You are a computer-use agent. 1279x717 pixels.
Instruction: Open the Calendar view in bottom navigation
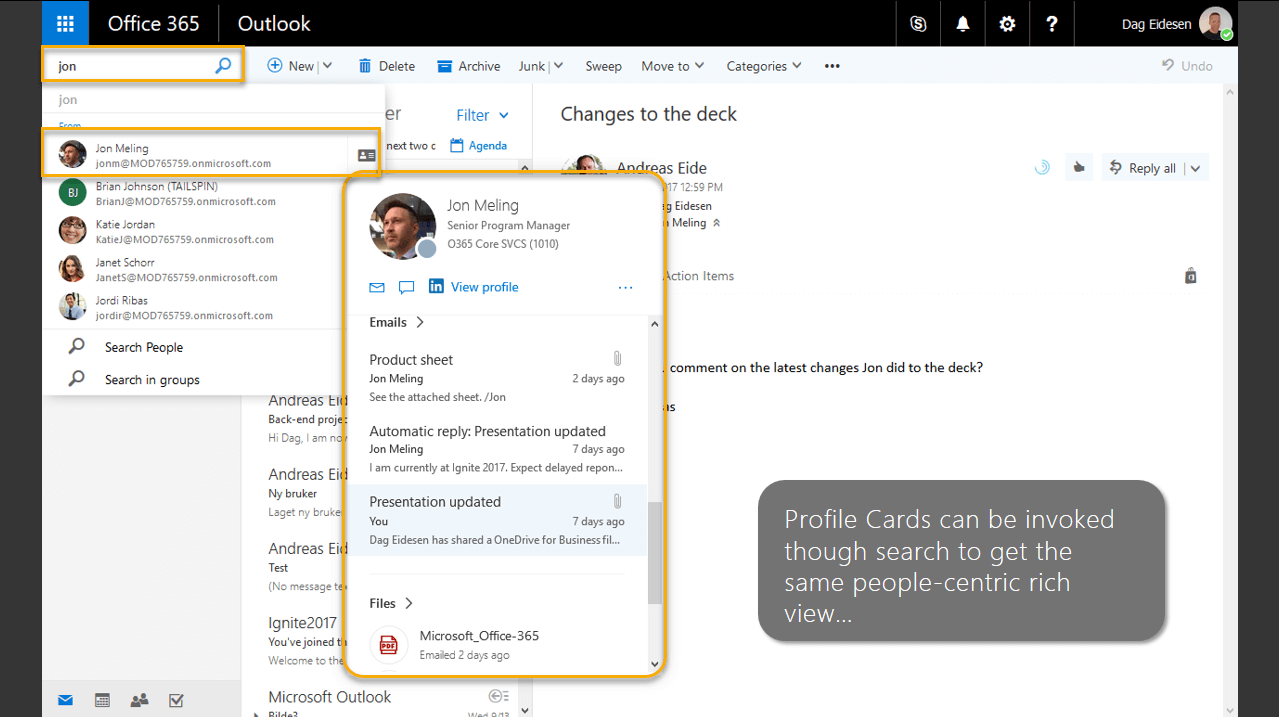[102, 700]
